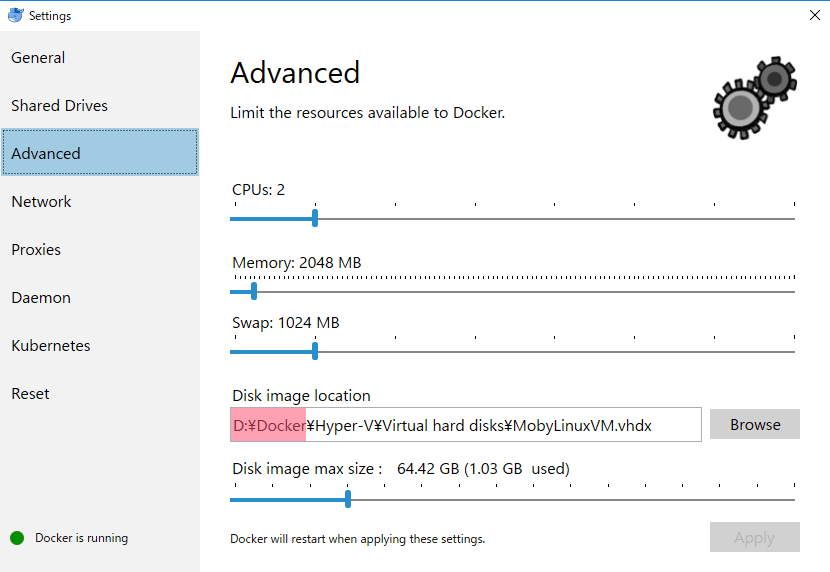Close the Settings window
The image size is (830, 572).
click(x=815, y=15)
